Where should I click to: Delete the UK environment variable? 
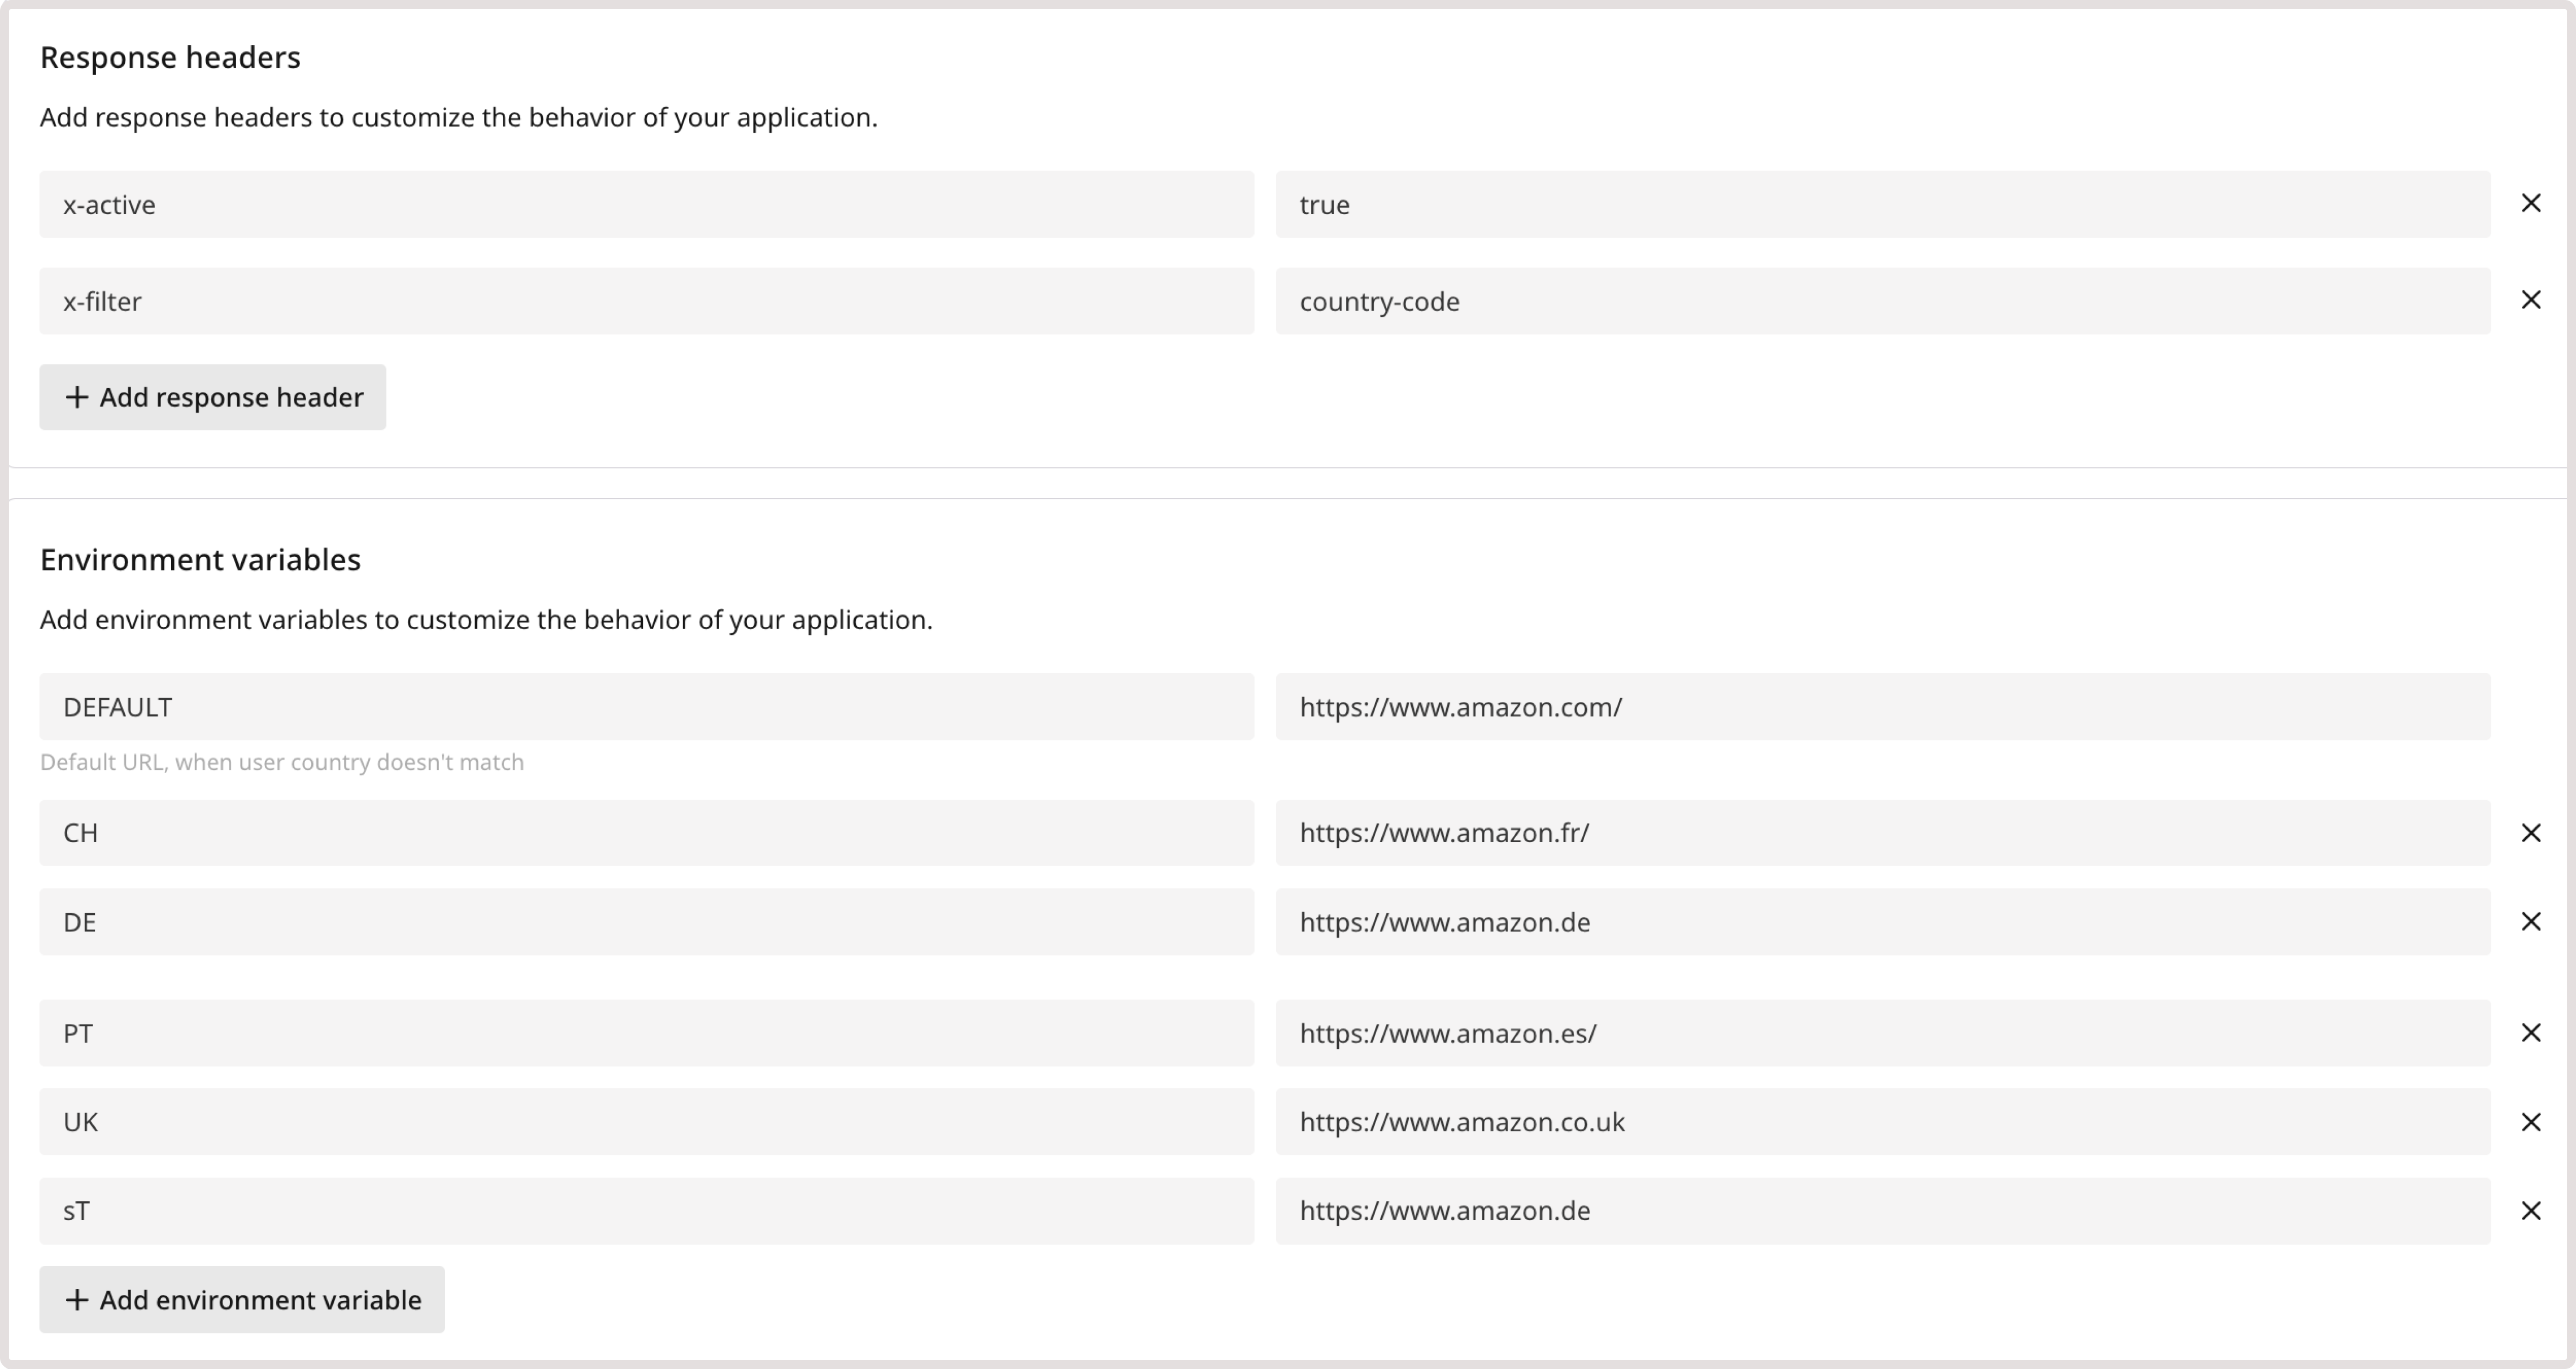[x=2530, y=1122]
